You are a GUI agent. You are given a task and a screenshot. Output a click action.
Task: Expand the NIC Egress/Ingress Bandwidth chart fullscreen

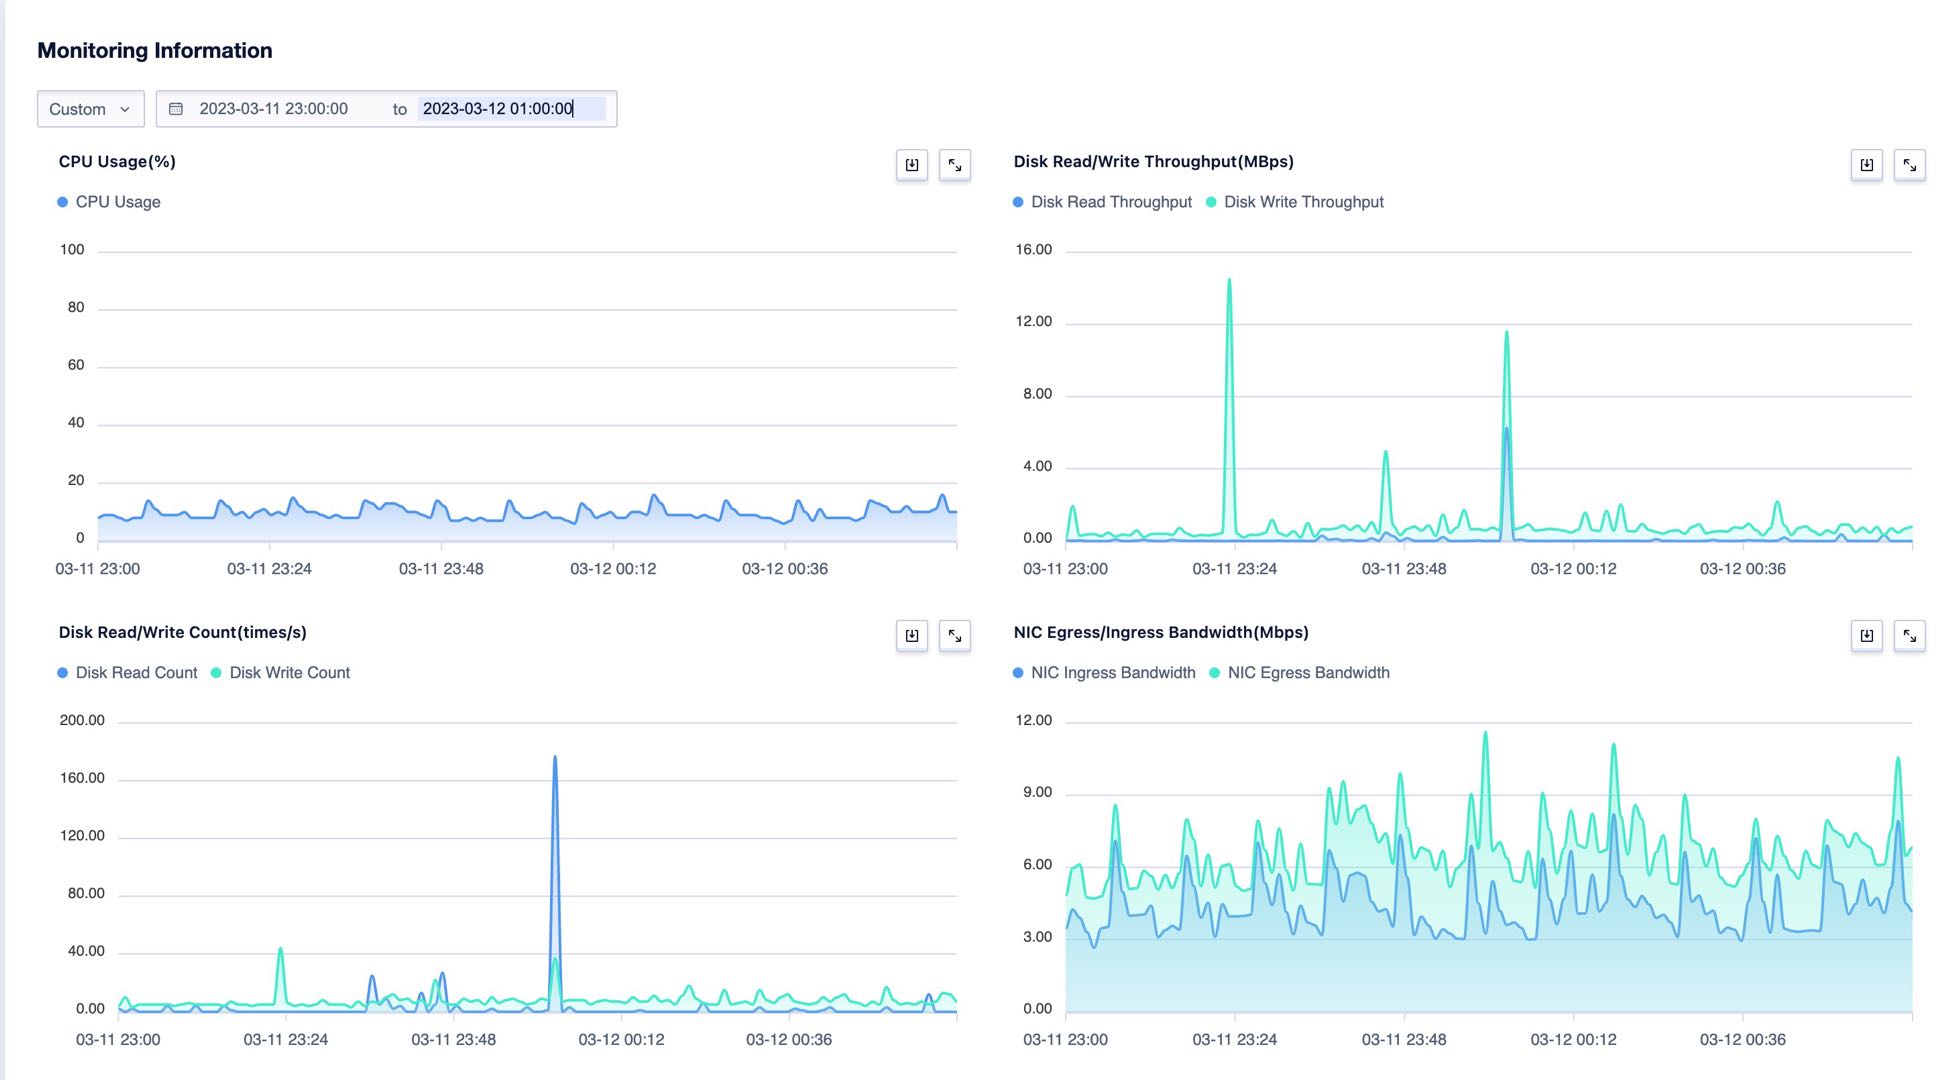pos(1910,635)
